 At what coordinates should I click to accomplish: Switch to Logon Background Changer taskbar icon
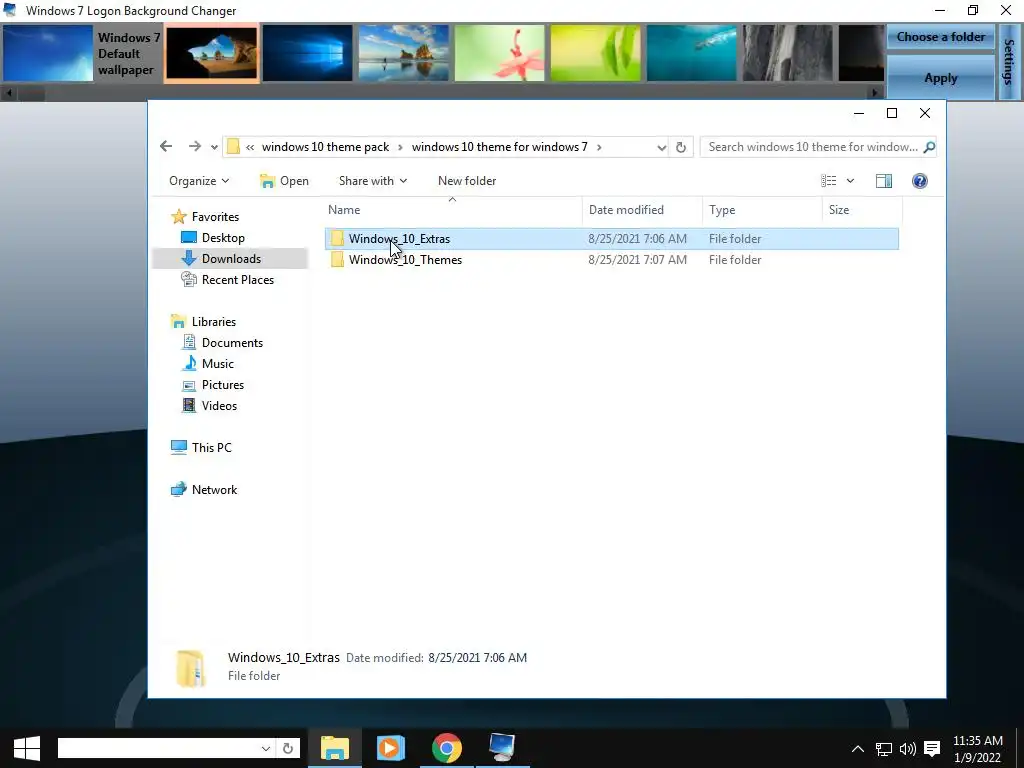(502, 748)
